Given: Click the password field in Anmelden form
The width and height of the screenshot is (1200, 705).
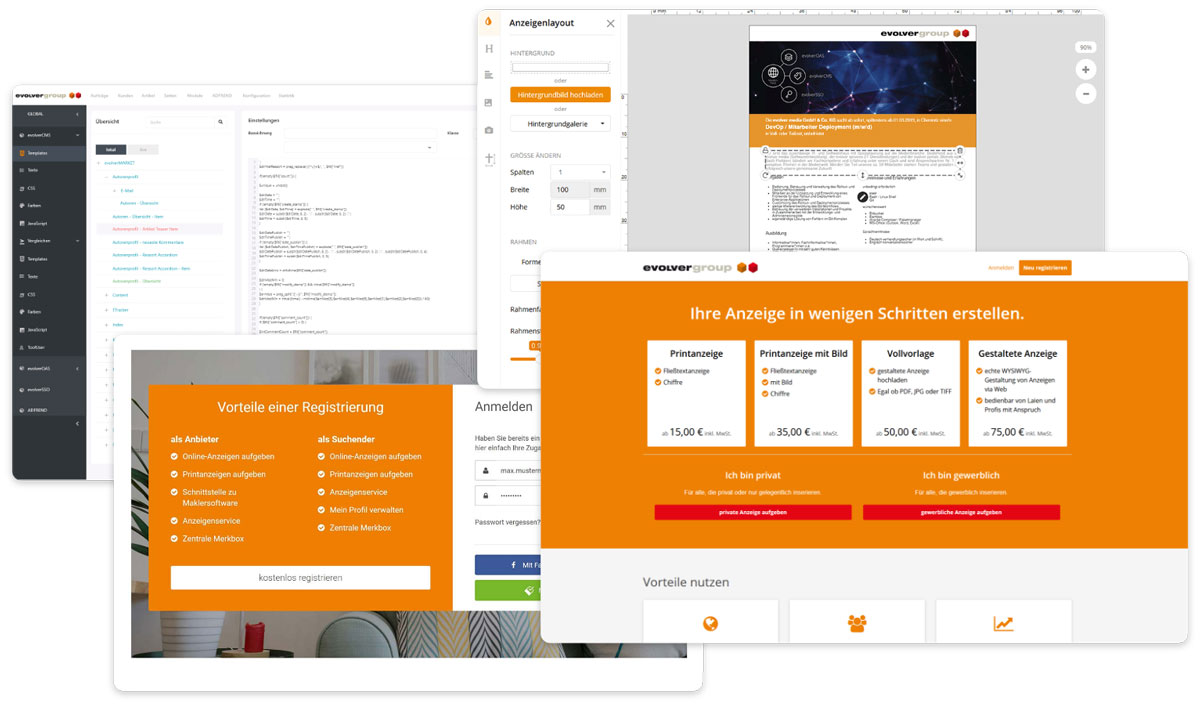Looking at the screenshot, I should point(508,495).
